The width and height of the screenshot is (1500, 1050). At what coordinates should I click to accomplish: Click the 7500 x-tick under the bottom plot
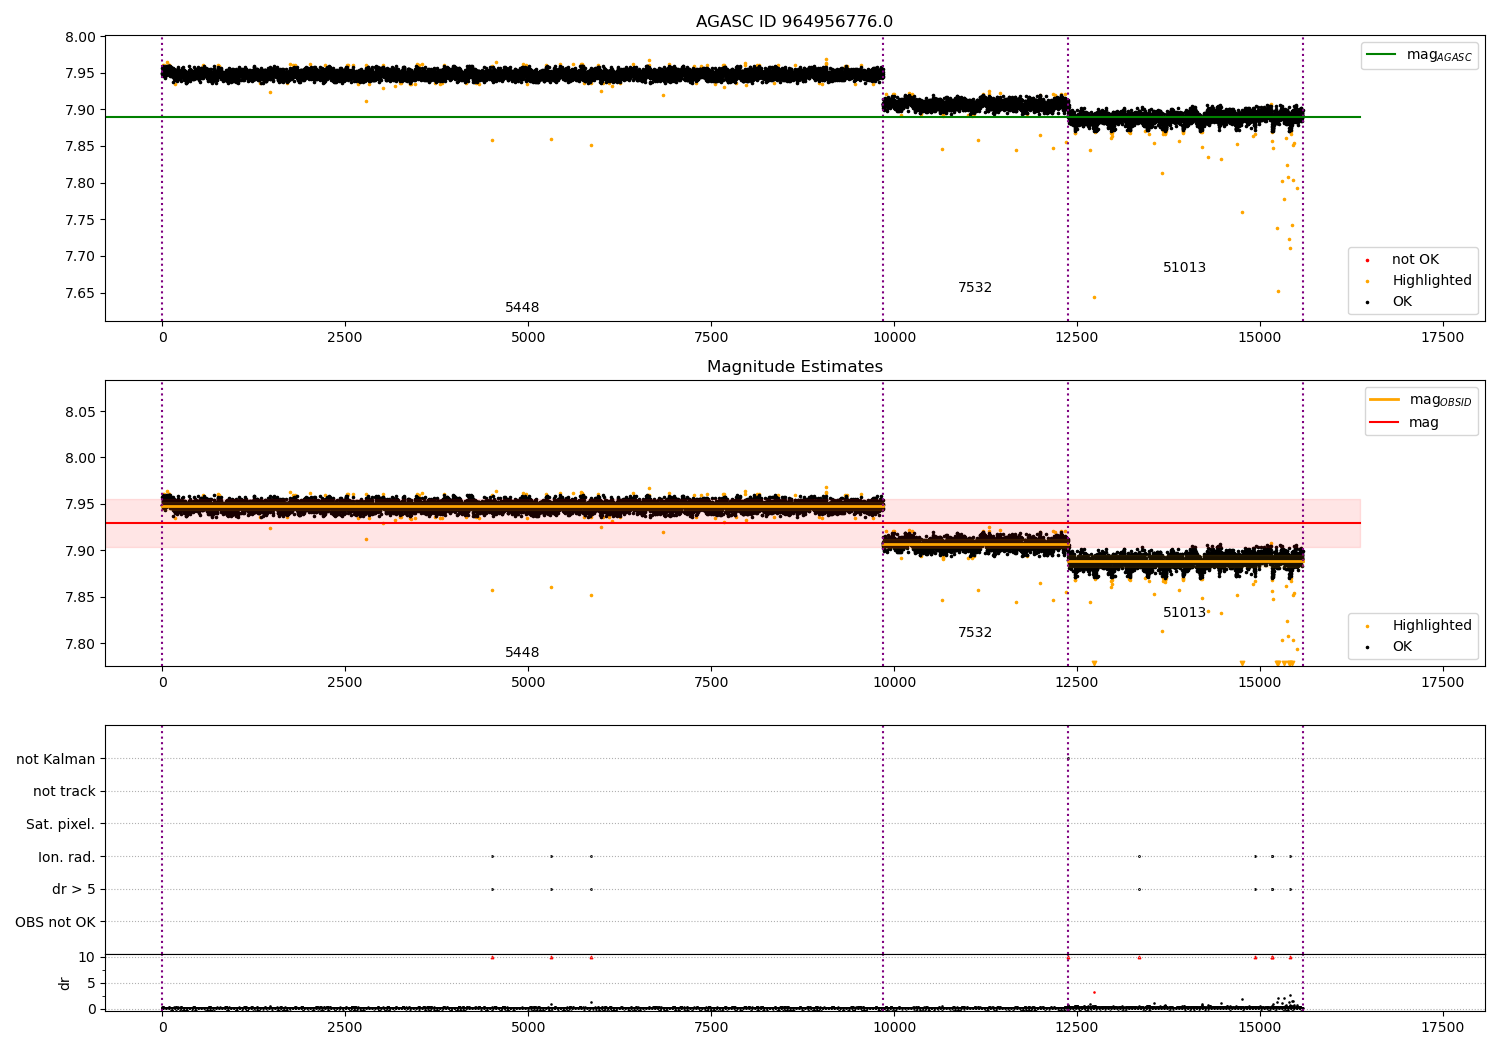click(711, 1027)
